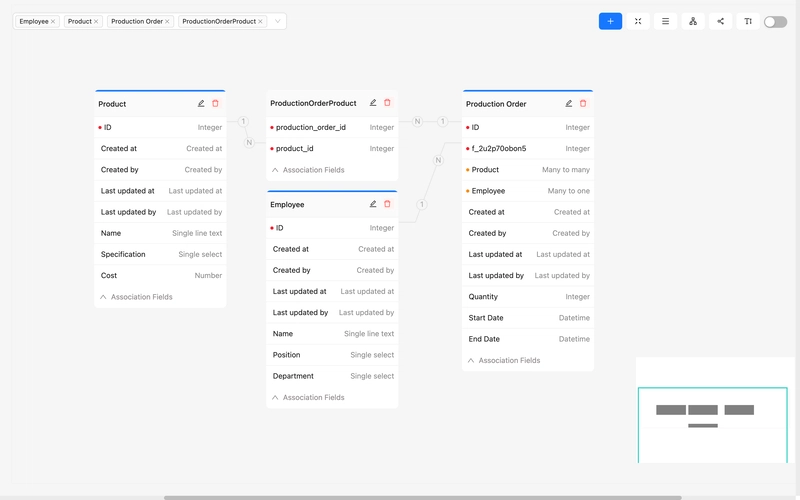Click the text size icon in the toolbar

point(747,21)
